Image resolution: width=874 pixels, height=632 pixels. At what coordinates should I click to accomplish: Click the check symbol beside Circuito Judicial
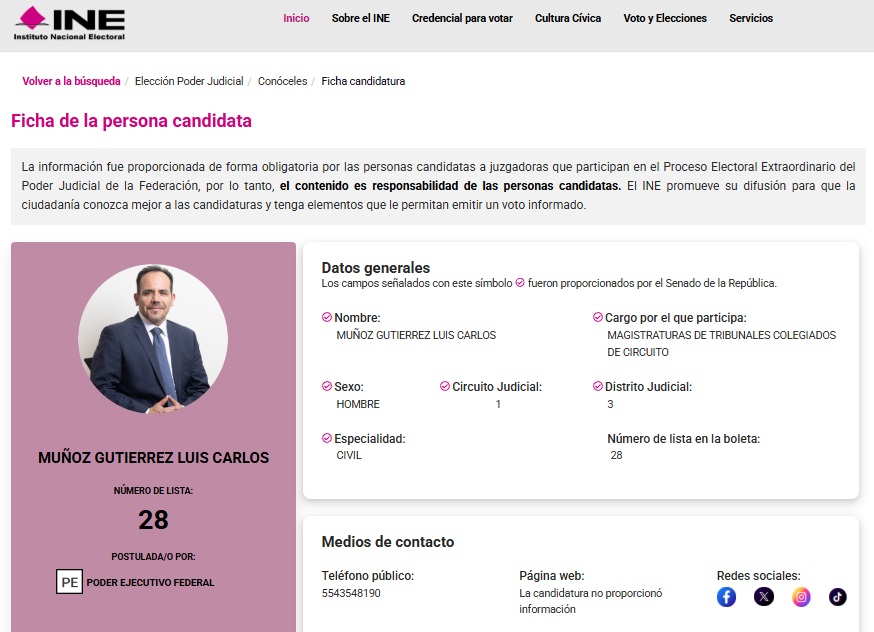[445, 387]
